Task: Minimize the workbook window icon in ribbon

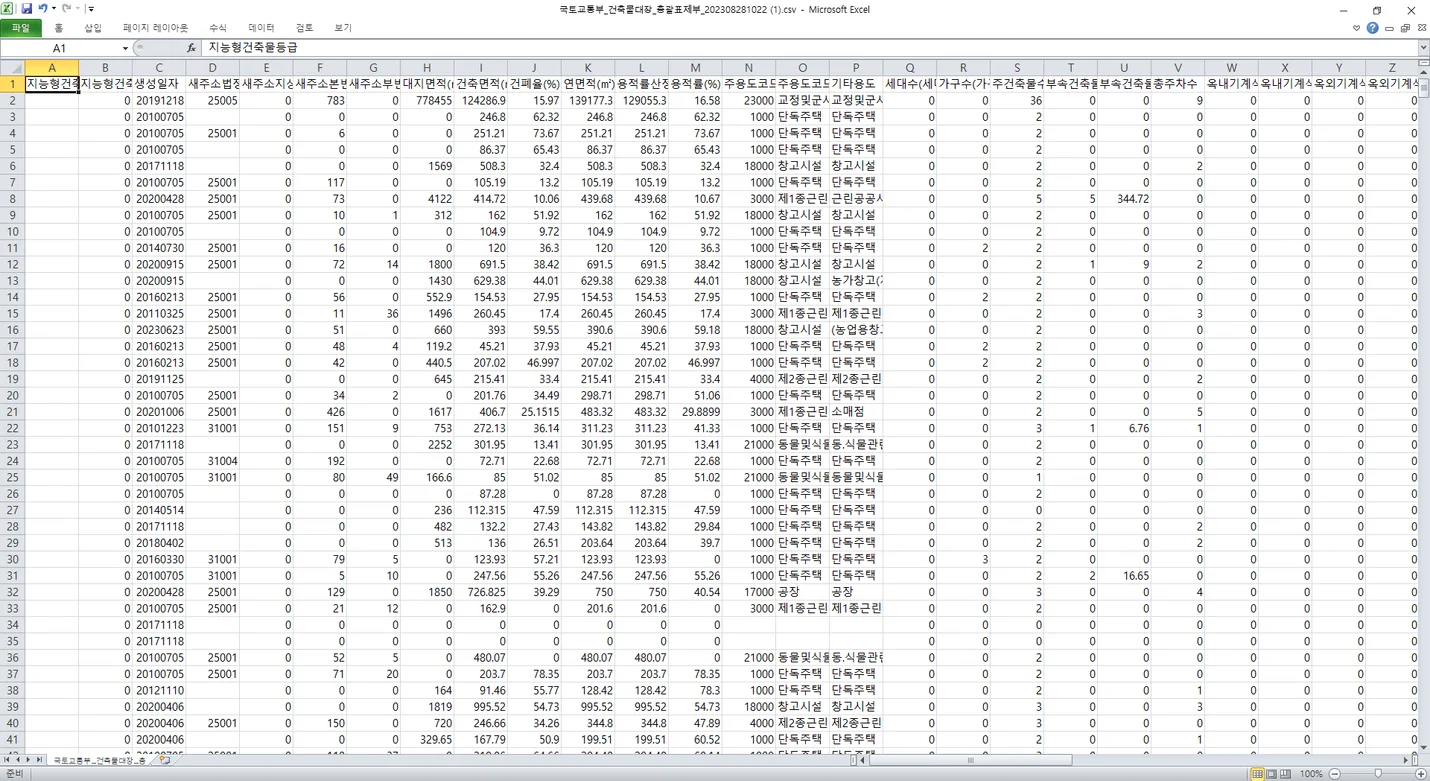Action: (x=1390, y=28)
